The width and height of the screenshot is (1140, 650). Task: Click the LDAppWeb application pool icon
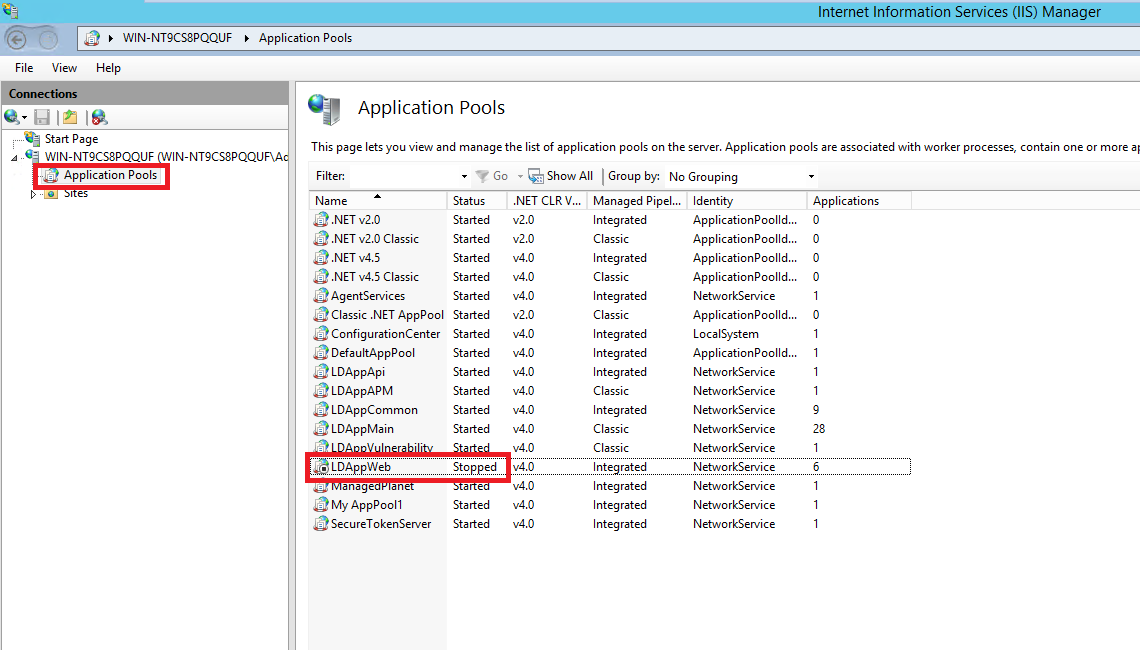[x=321, y=467]
